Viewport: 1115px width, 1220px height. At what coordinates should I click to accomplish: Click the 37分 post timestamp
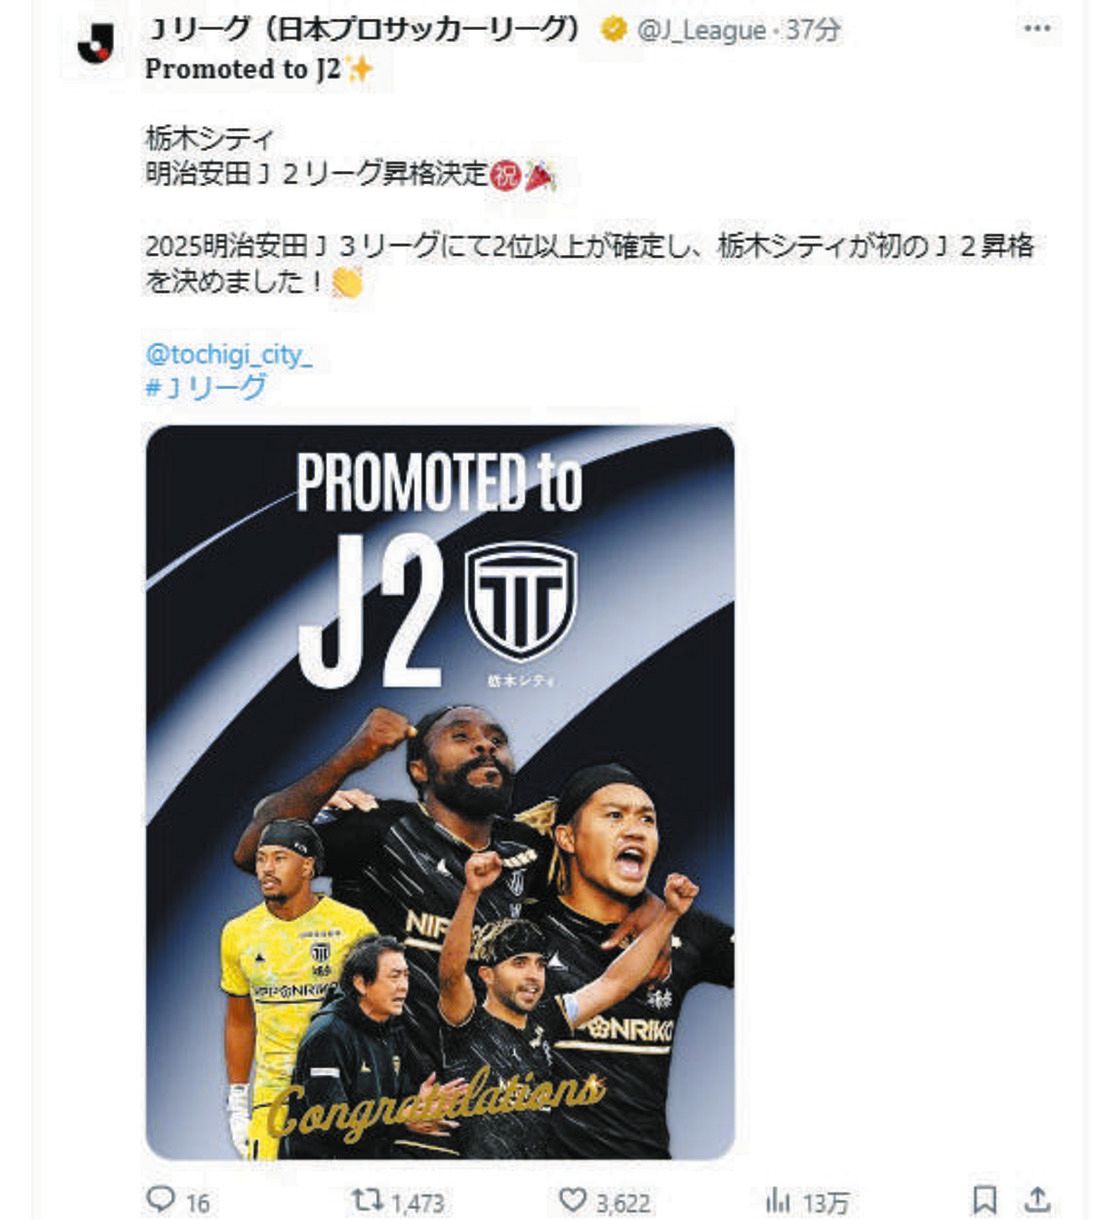[812, 31]
